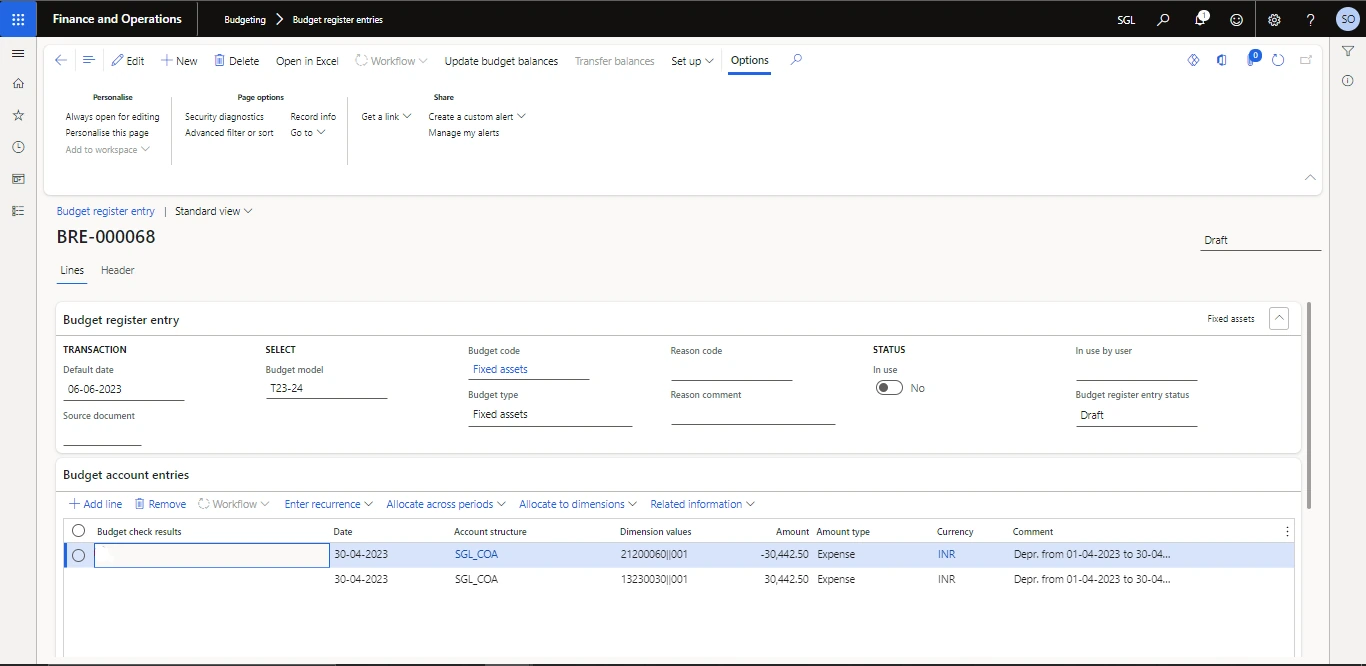Switch to the Lines tab

coord(72,270)
